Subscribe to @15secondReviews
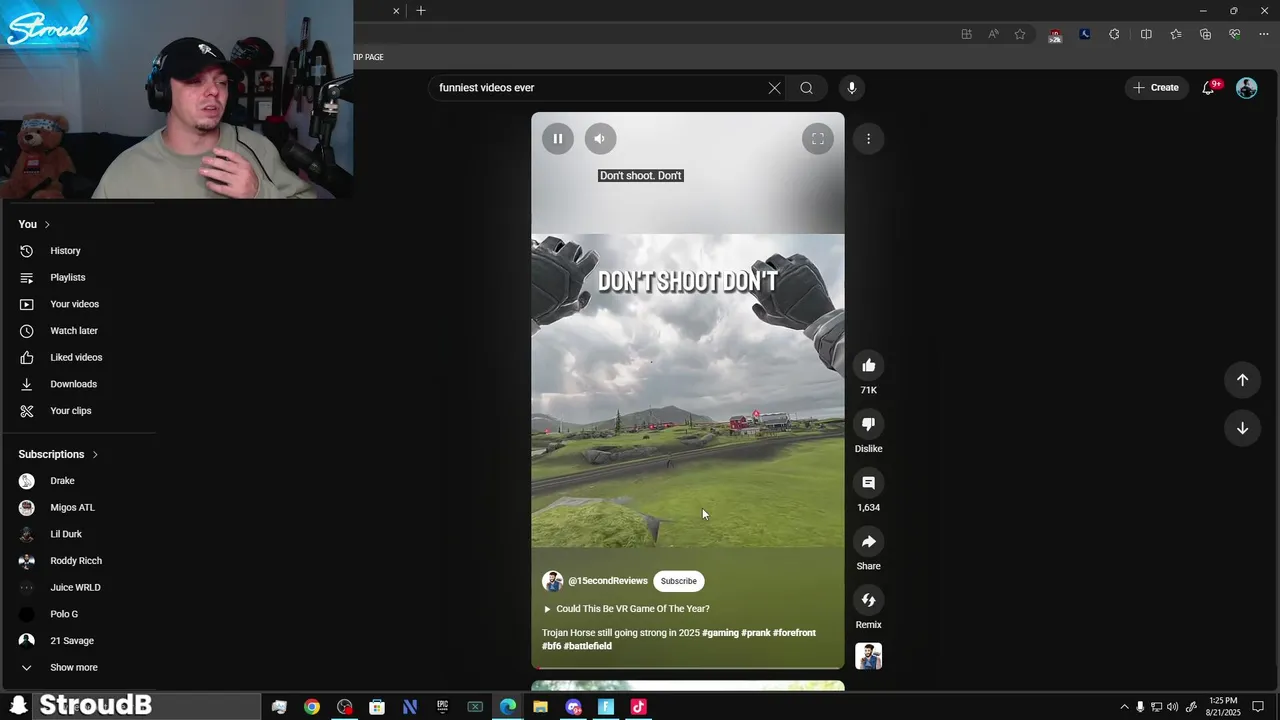 click(678, 581)
